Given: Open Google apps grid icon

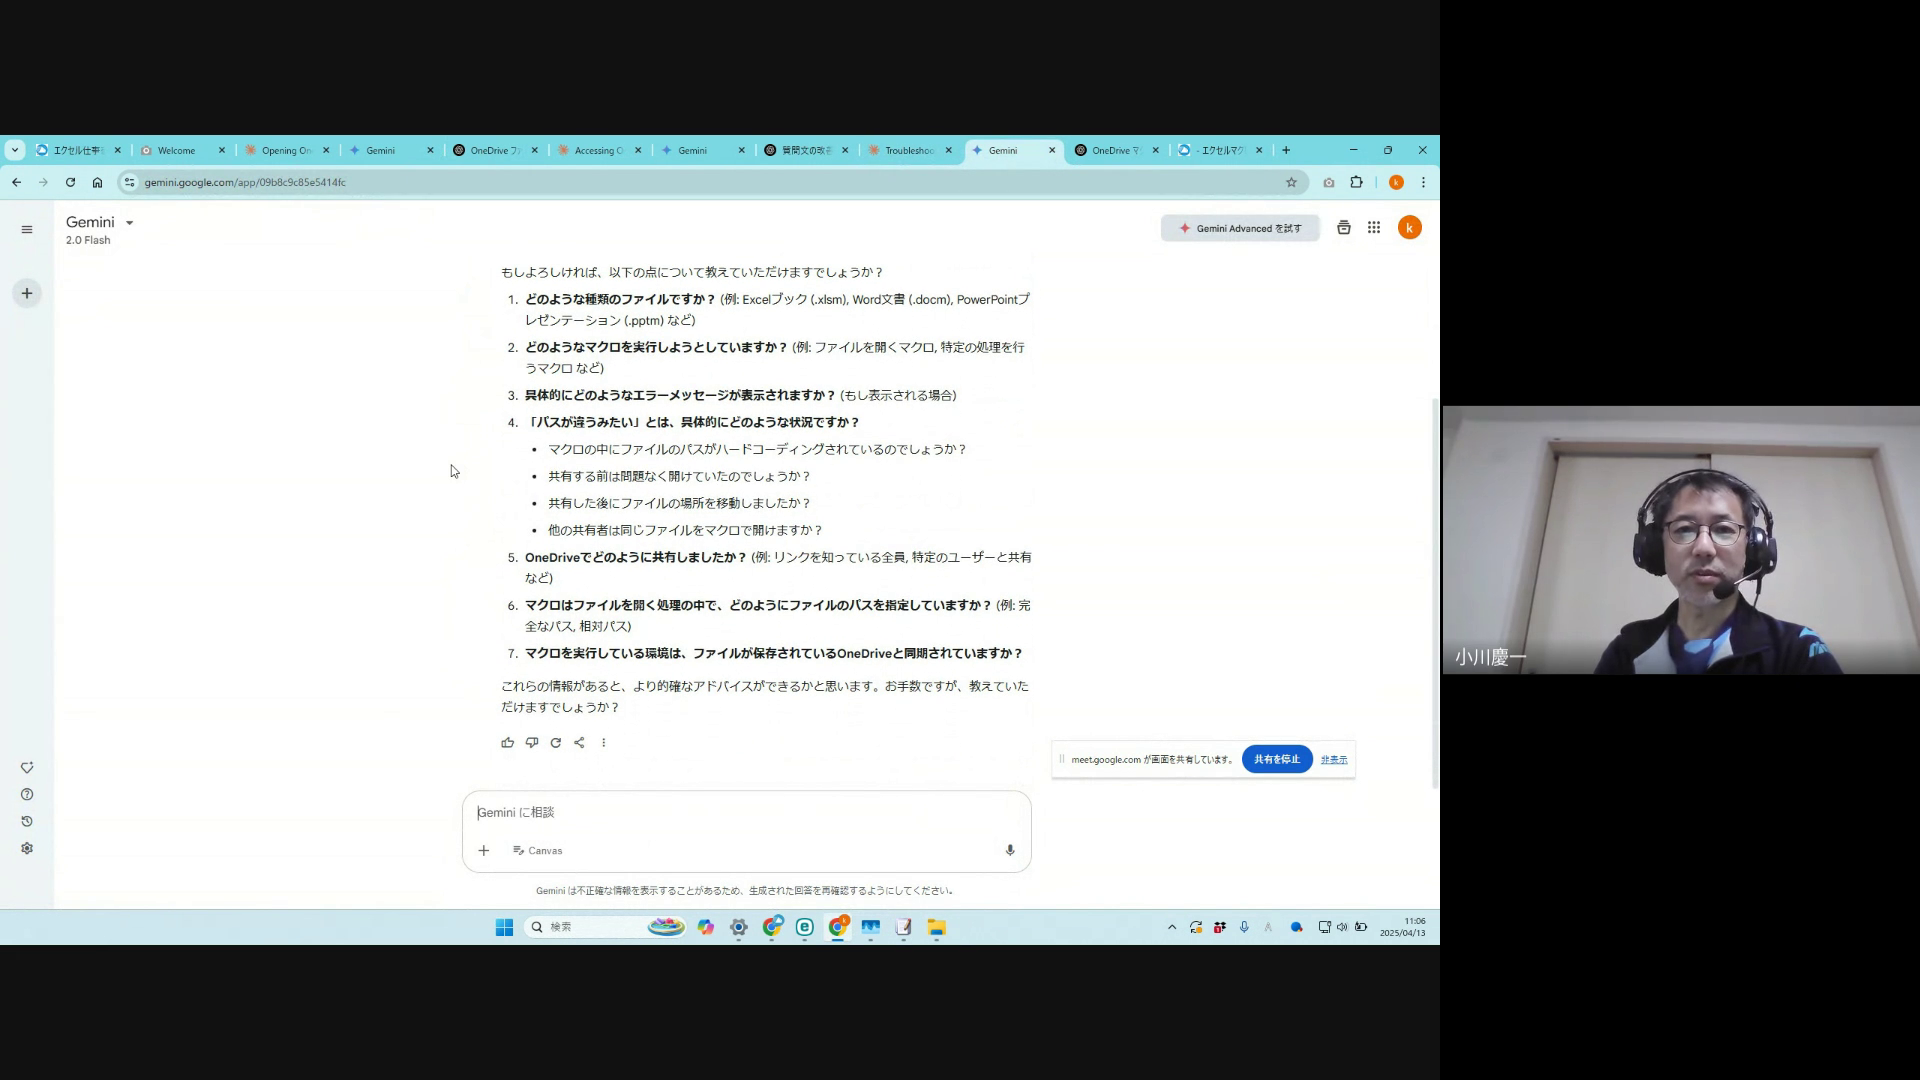Looking at the screenshot, I should pyautogui.click(x=1374, y=228).
